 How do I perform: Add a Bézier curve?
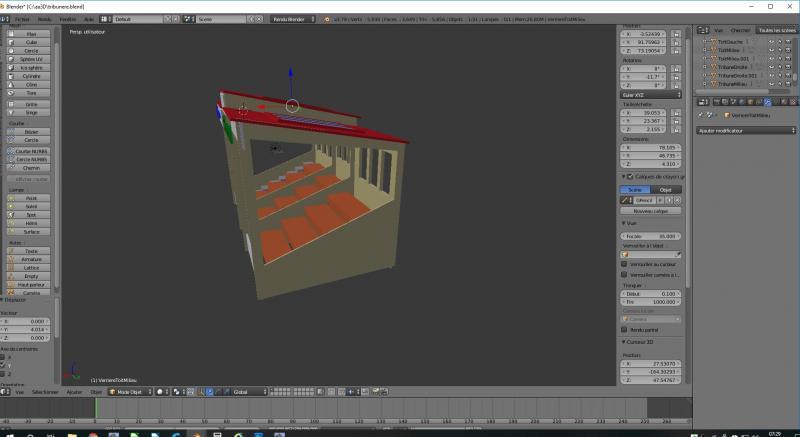tap(31, 131)
